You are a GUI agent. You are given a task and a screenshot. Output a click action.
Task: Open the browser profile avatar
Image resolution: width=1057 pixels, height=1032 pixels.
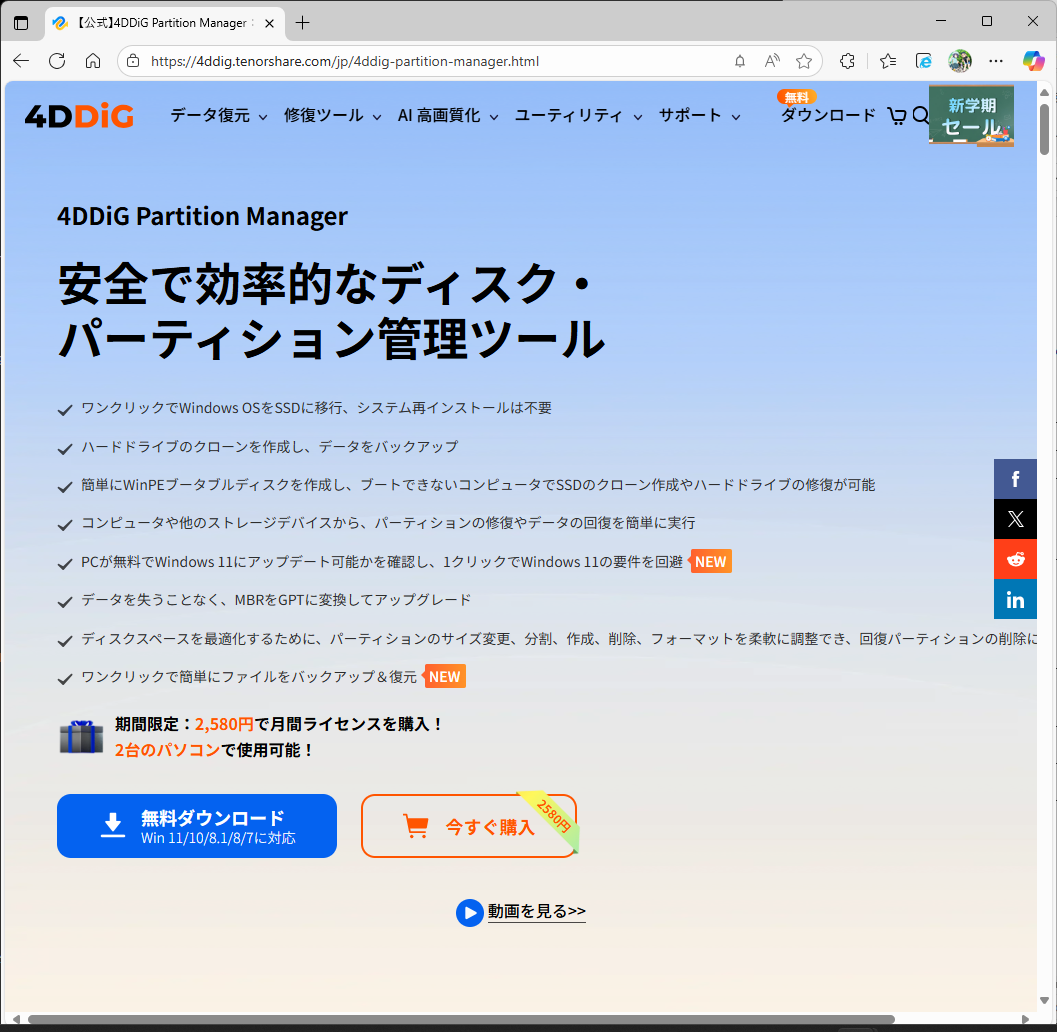coord(960,61)
